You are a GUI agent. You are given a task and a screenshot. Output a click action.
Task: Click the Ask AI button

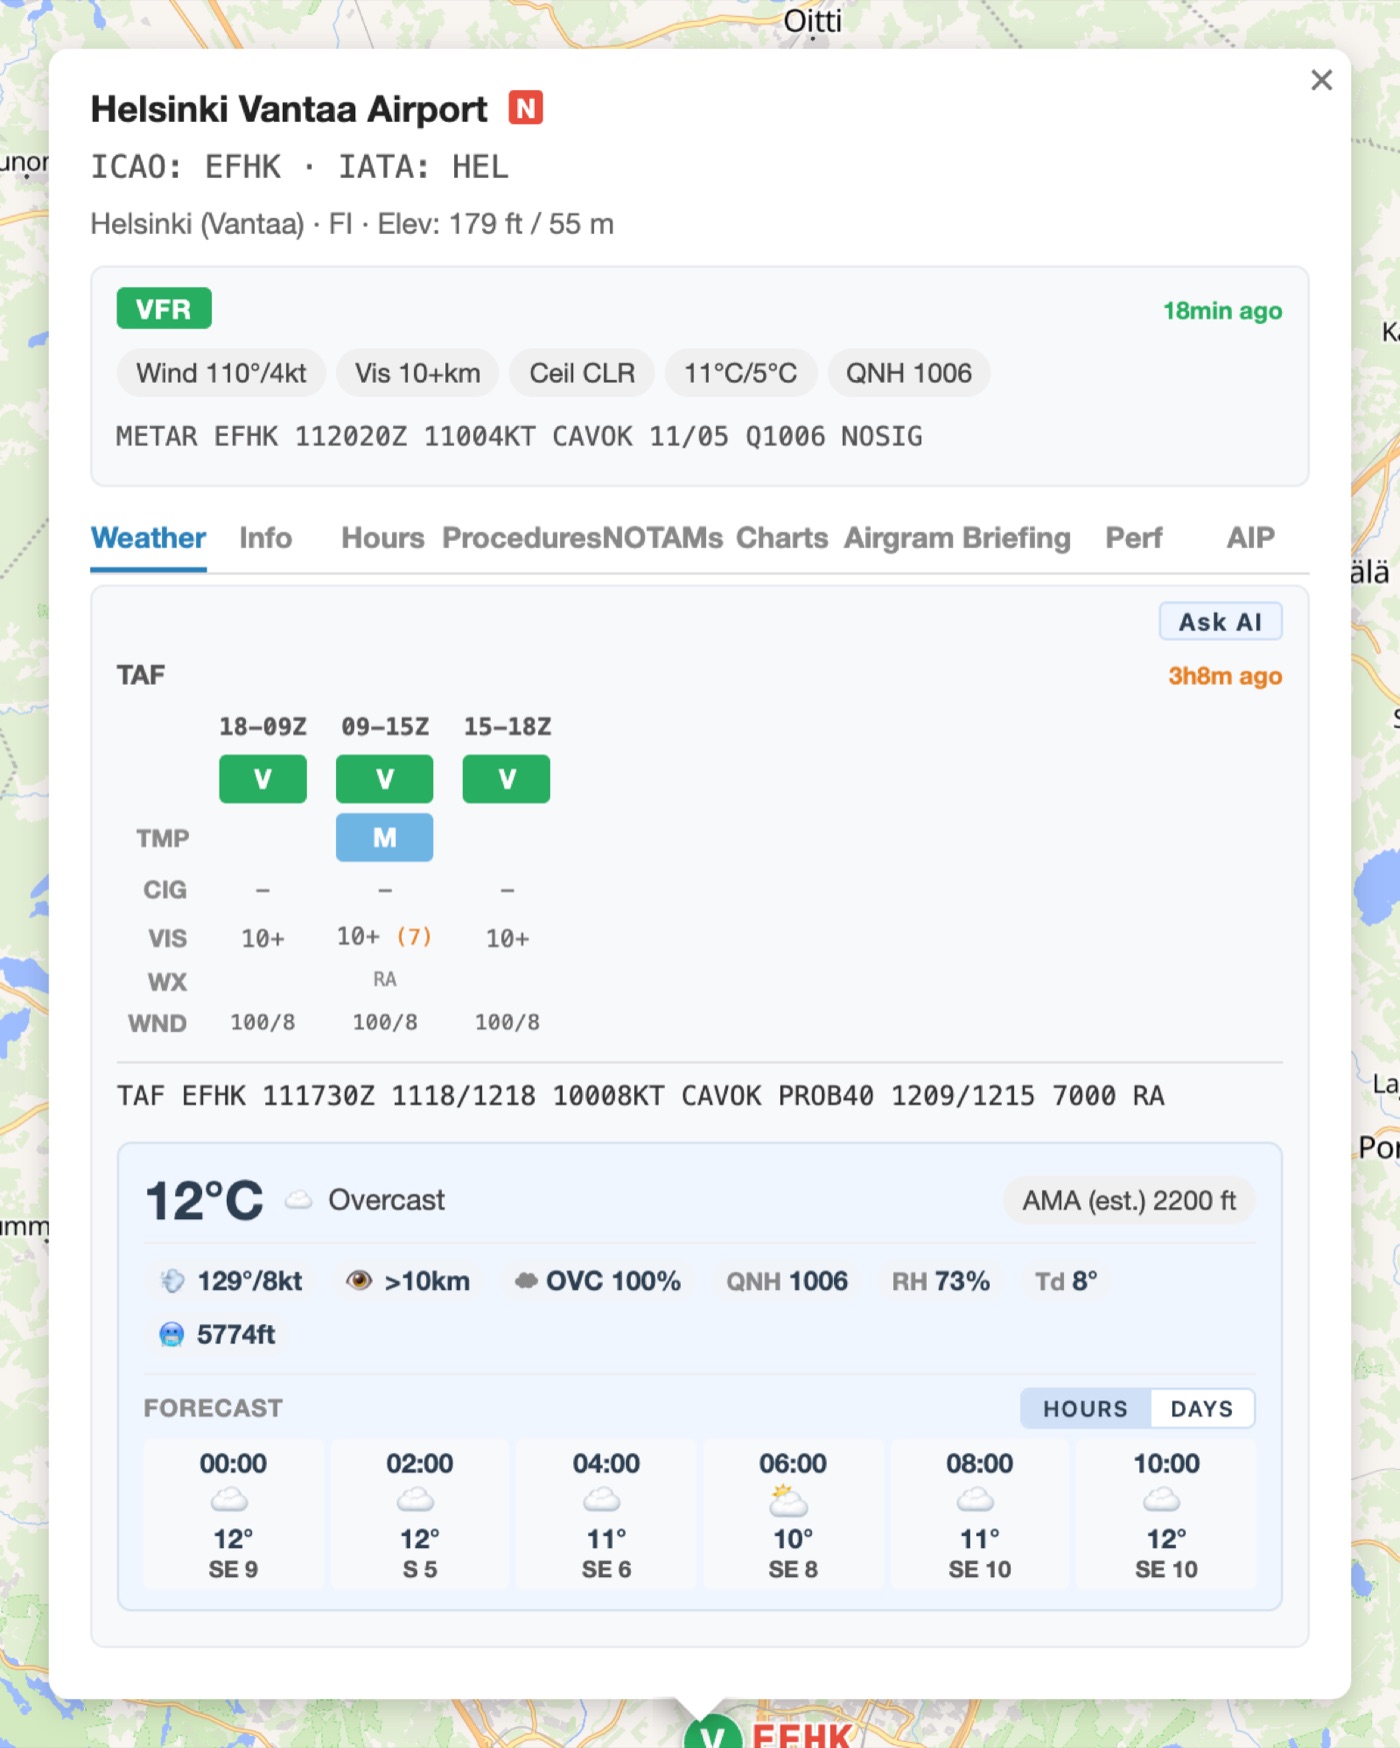[1220, 622]
